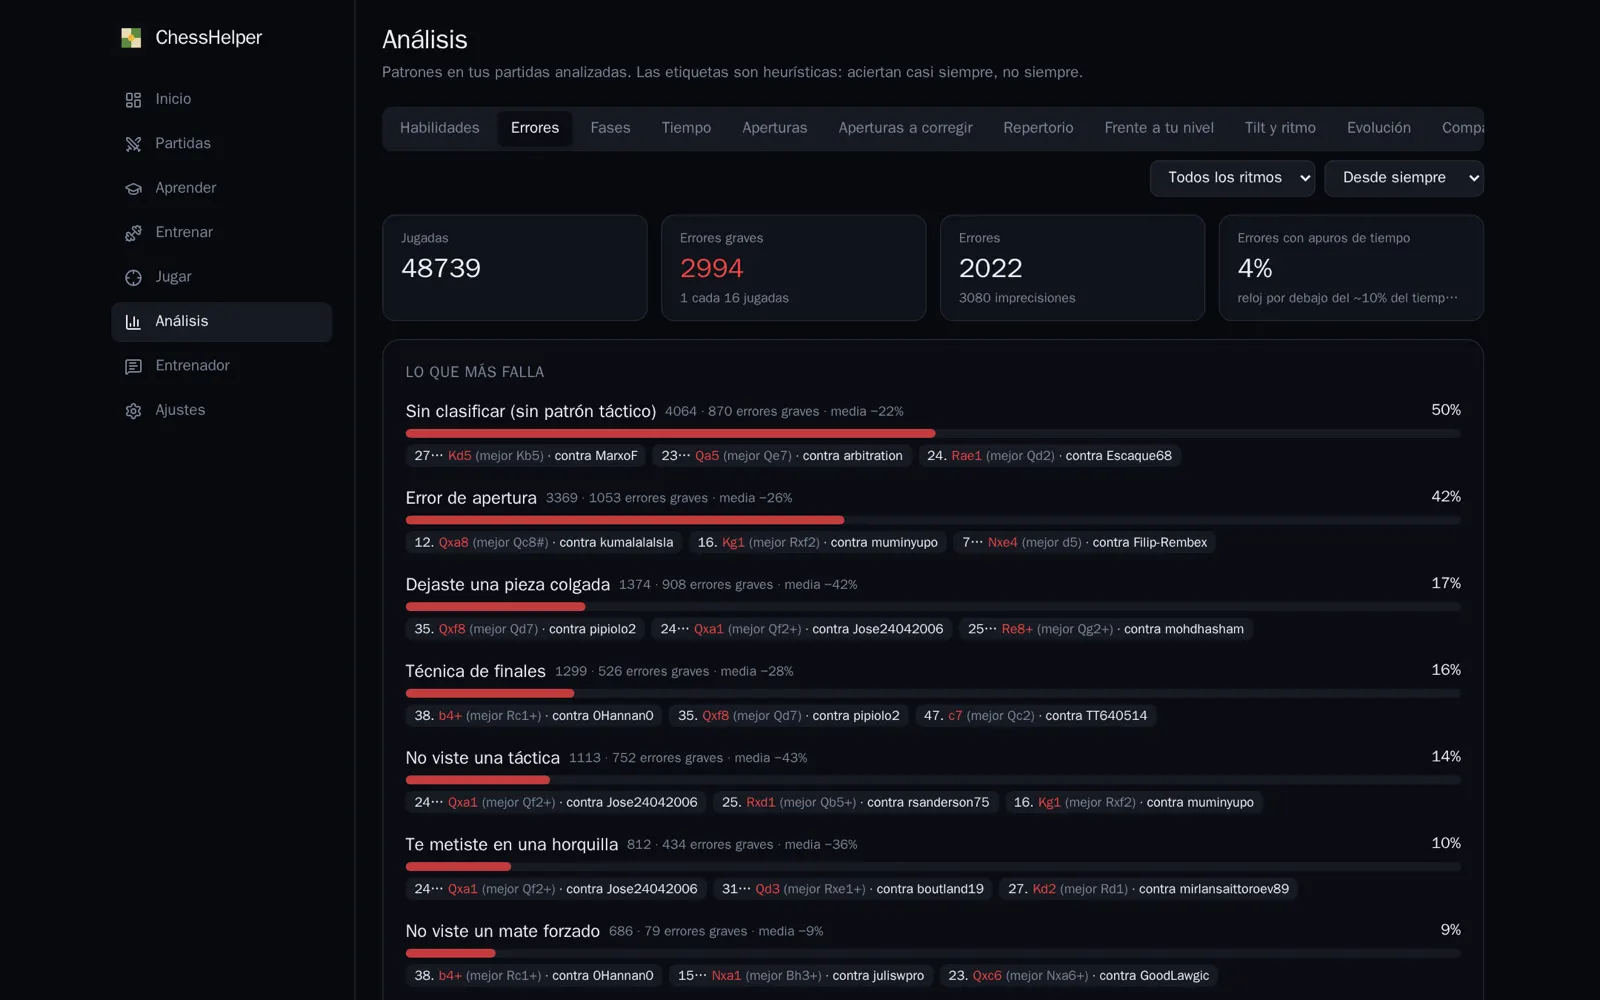Open the Aperturas a corregir tab
The width and height of the screenshot is (1600, 1000).
click(905, 128)
